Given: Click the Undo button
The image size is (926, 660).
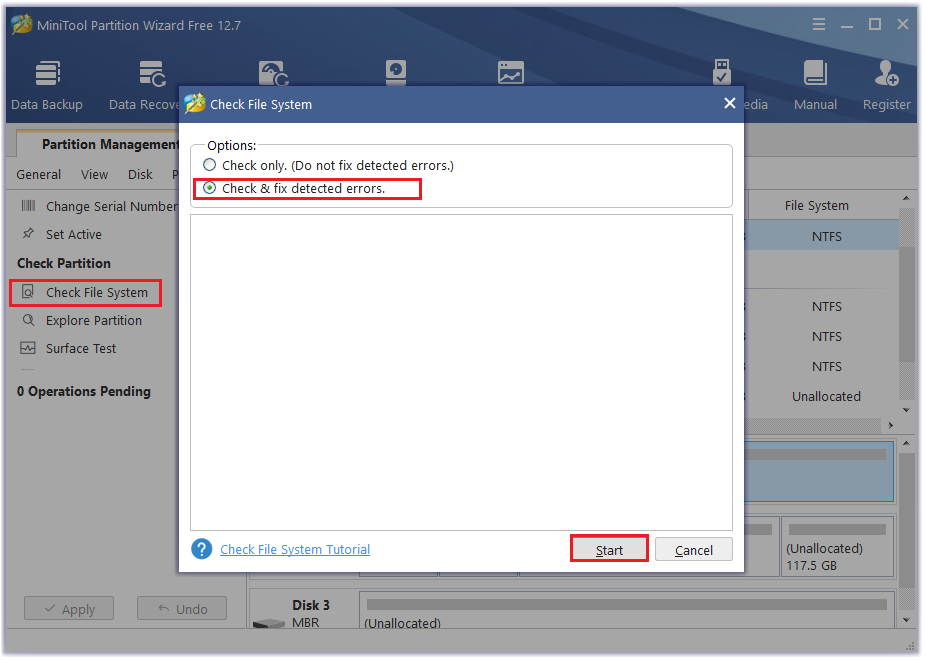Looking at the screenshot, I should [x=182, y=609].
